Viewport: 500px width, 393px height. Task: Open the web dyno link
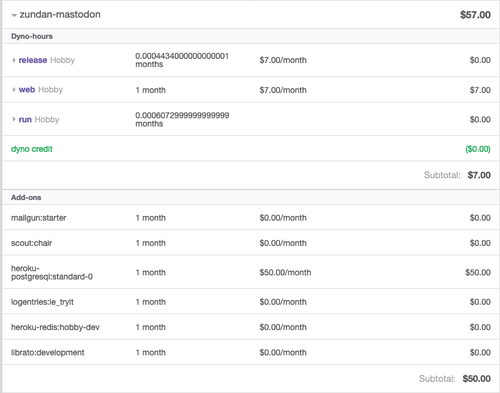coord(27,90)
